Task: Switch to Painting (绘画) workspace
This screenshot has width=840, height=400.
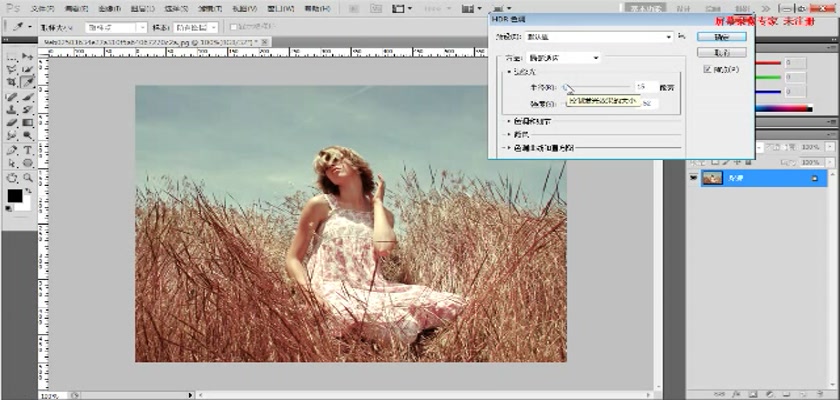Action: point(712,9)
